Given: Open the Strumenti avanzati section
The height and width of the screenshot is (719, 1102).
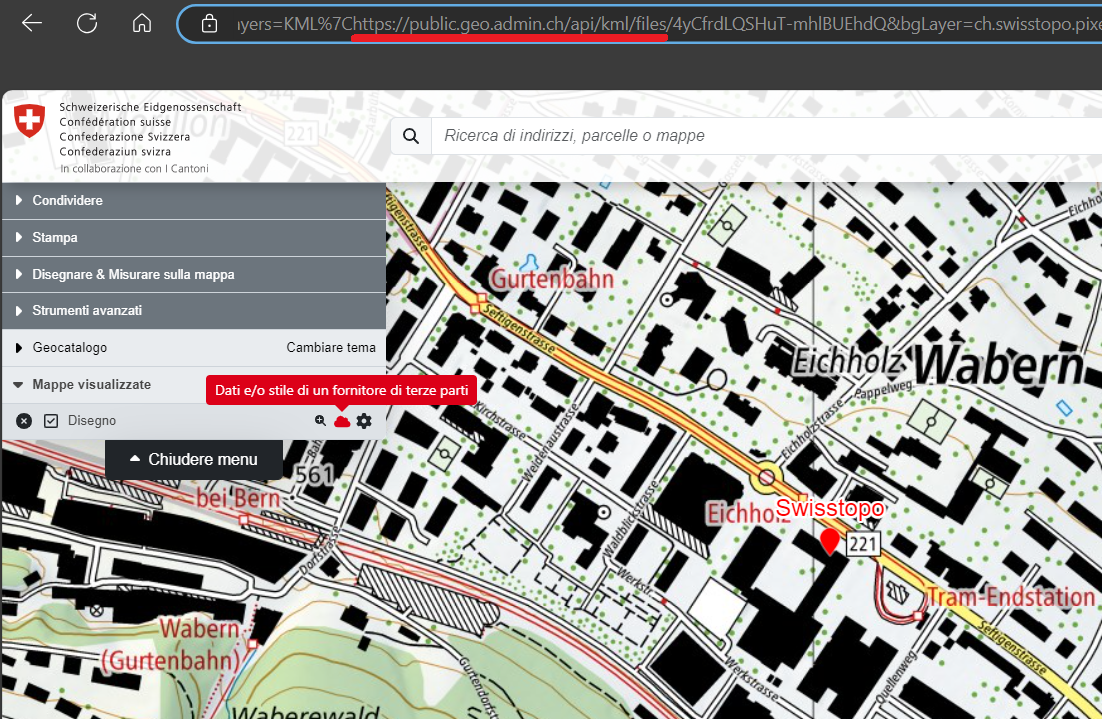Looking at the screenshot, I should point(87,311).
